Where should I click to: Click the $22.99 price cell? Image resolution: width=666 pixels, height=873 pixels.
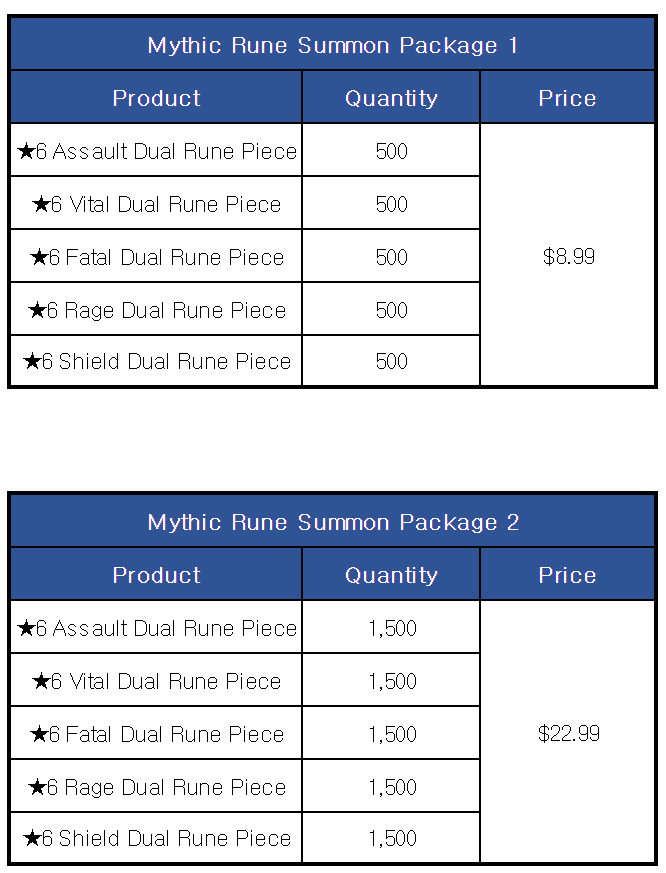coord(567,732)
